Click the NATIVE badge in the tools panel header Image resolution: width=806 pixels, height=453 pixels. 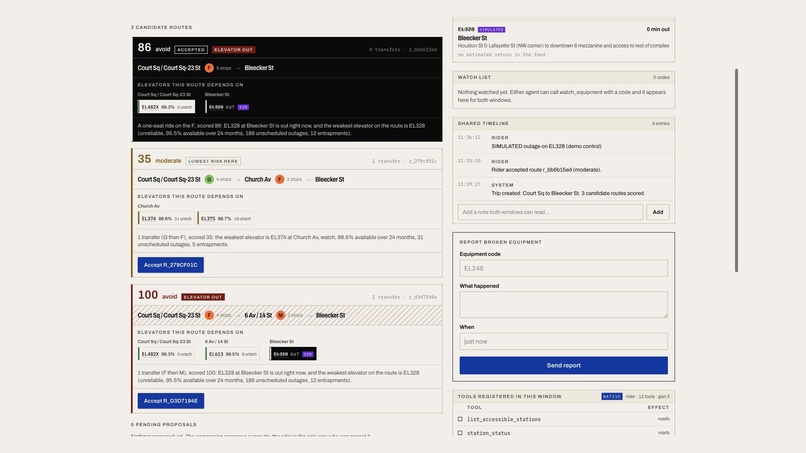point(612,396)
